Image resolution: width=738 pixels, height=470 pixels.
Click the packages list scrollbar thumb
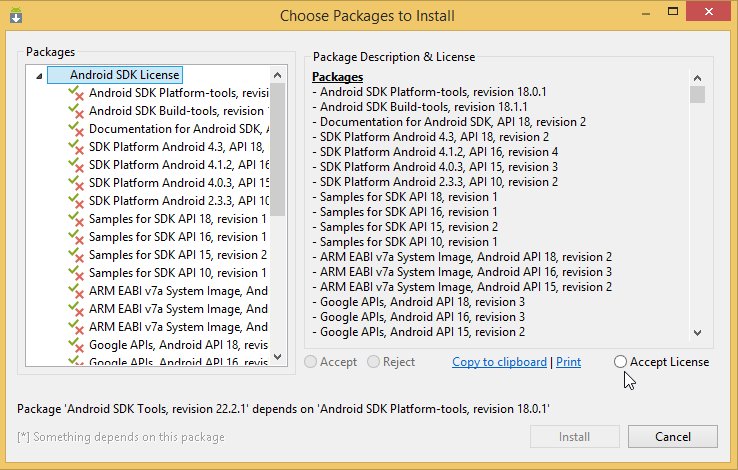(x=278, y=150)
